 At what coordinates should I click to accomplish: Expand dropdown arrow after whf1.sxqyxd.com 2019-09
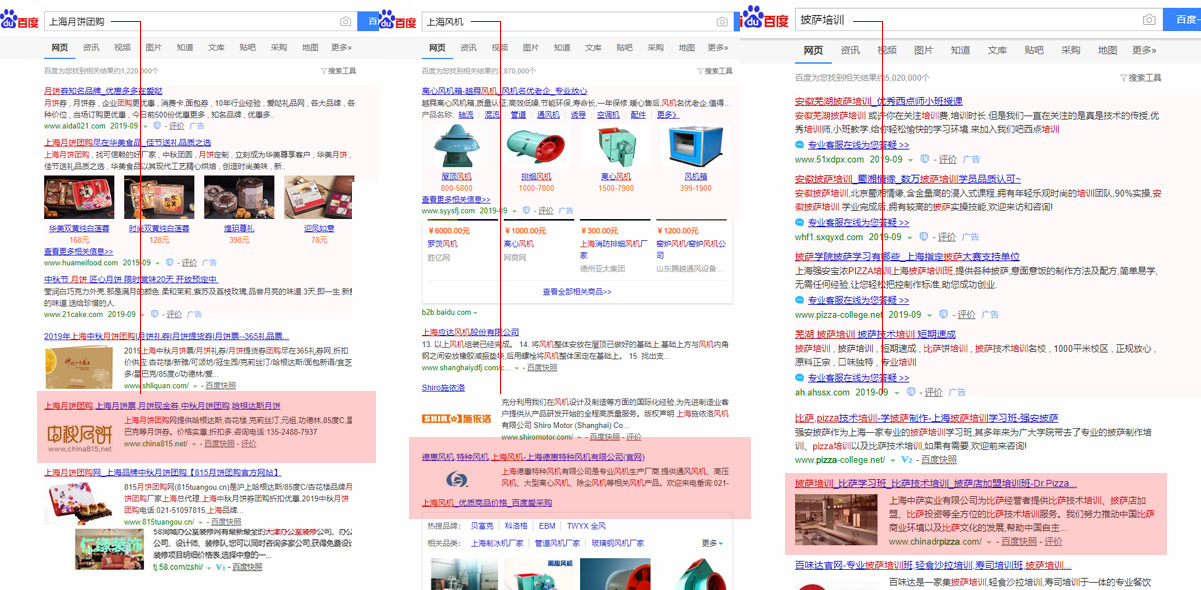pyautogui.click(x=911, y=237)
